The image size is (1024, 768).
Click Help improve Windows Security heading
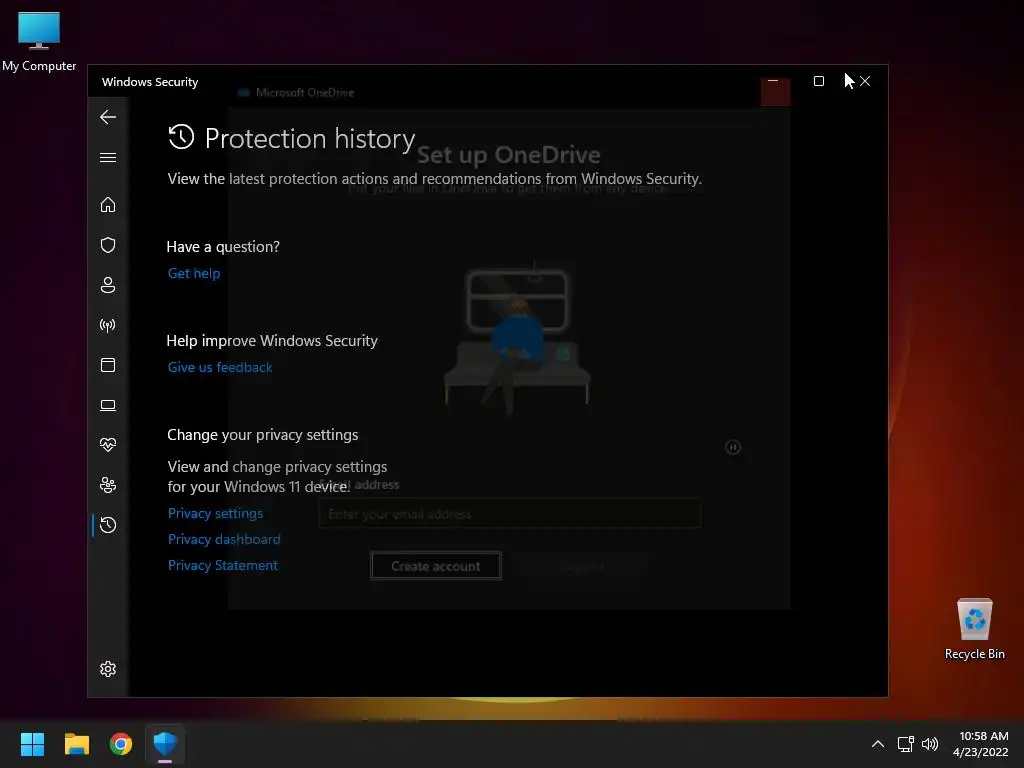click(272, 341)
